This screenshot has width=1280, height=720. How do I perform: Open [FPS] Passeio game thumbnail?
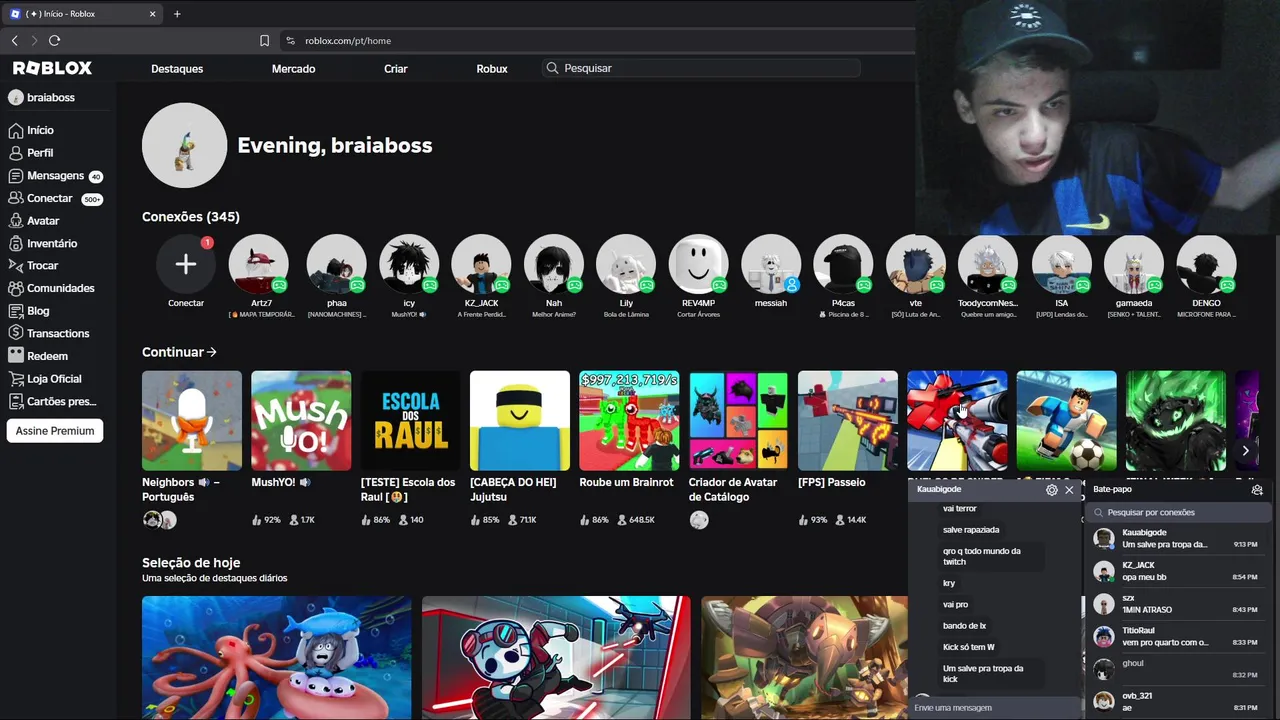(x=848, y=421)
